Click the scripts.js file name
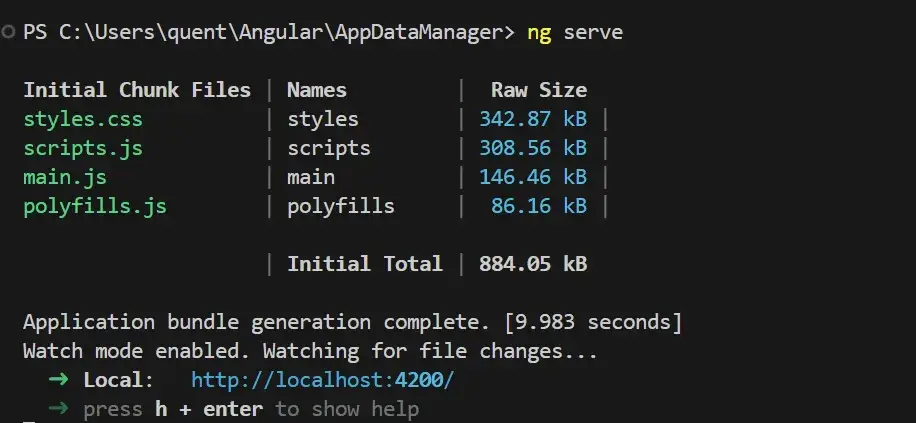916x423 pixels. (x=83, y=148)
